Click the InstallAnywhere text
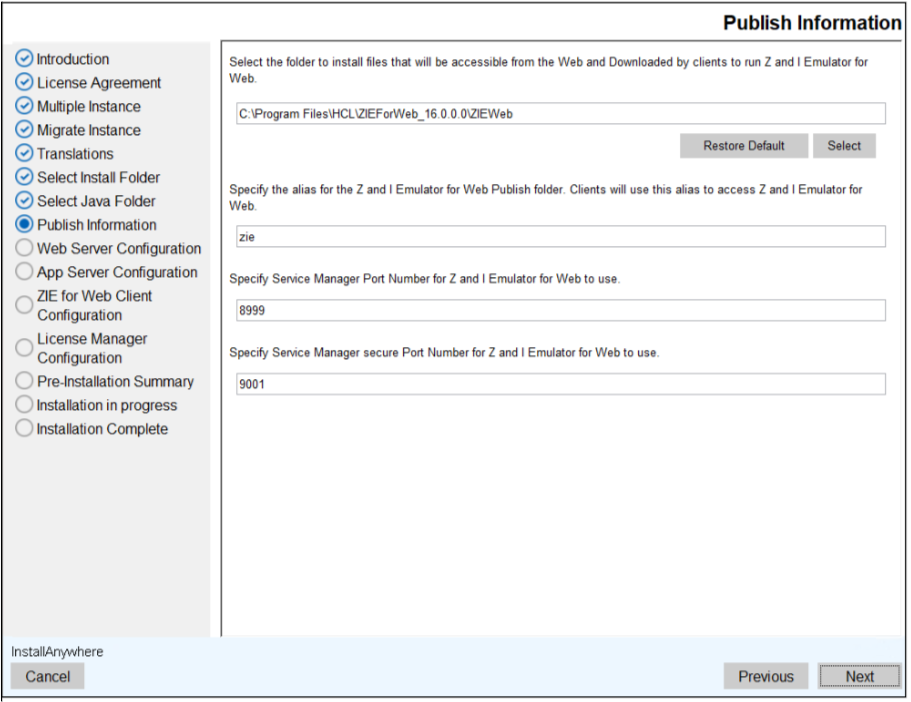The width and height of the screenshot is (911, 702). (x=57, y=651)
